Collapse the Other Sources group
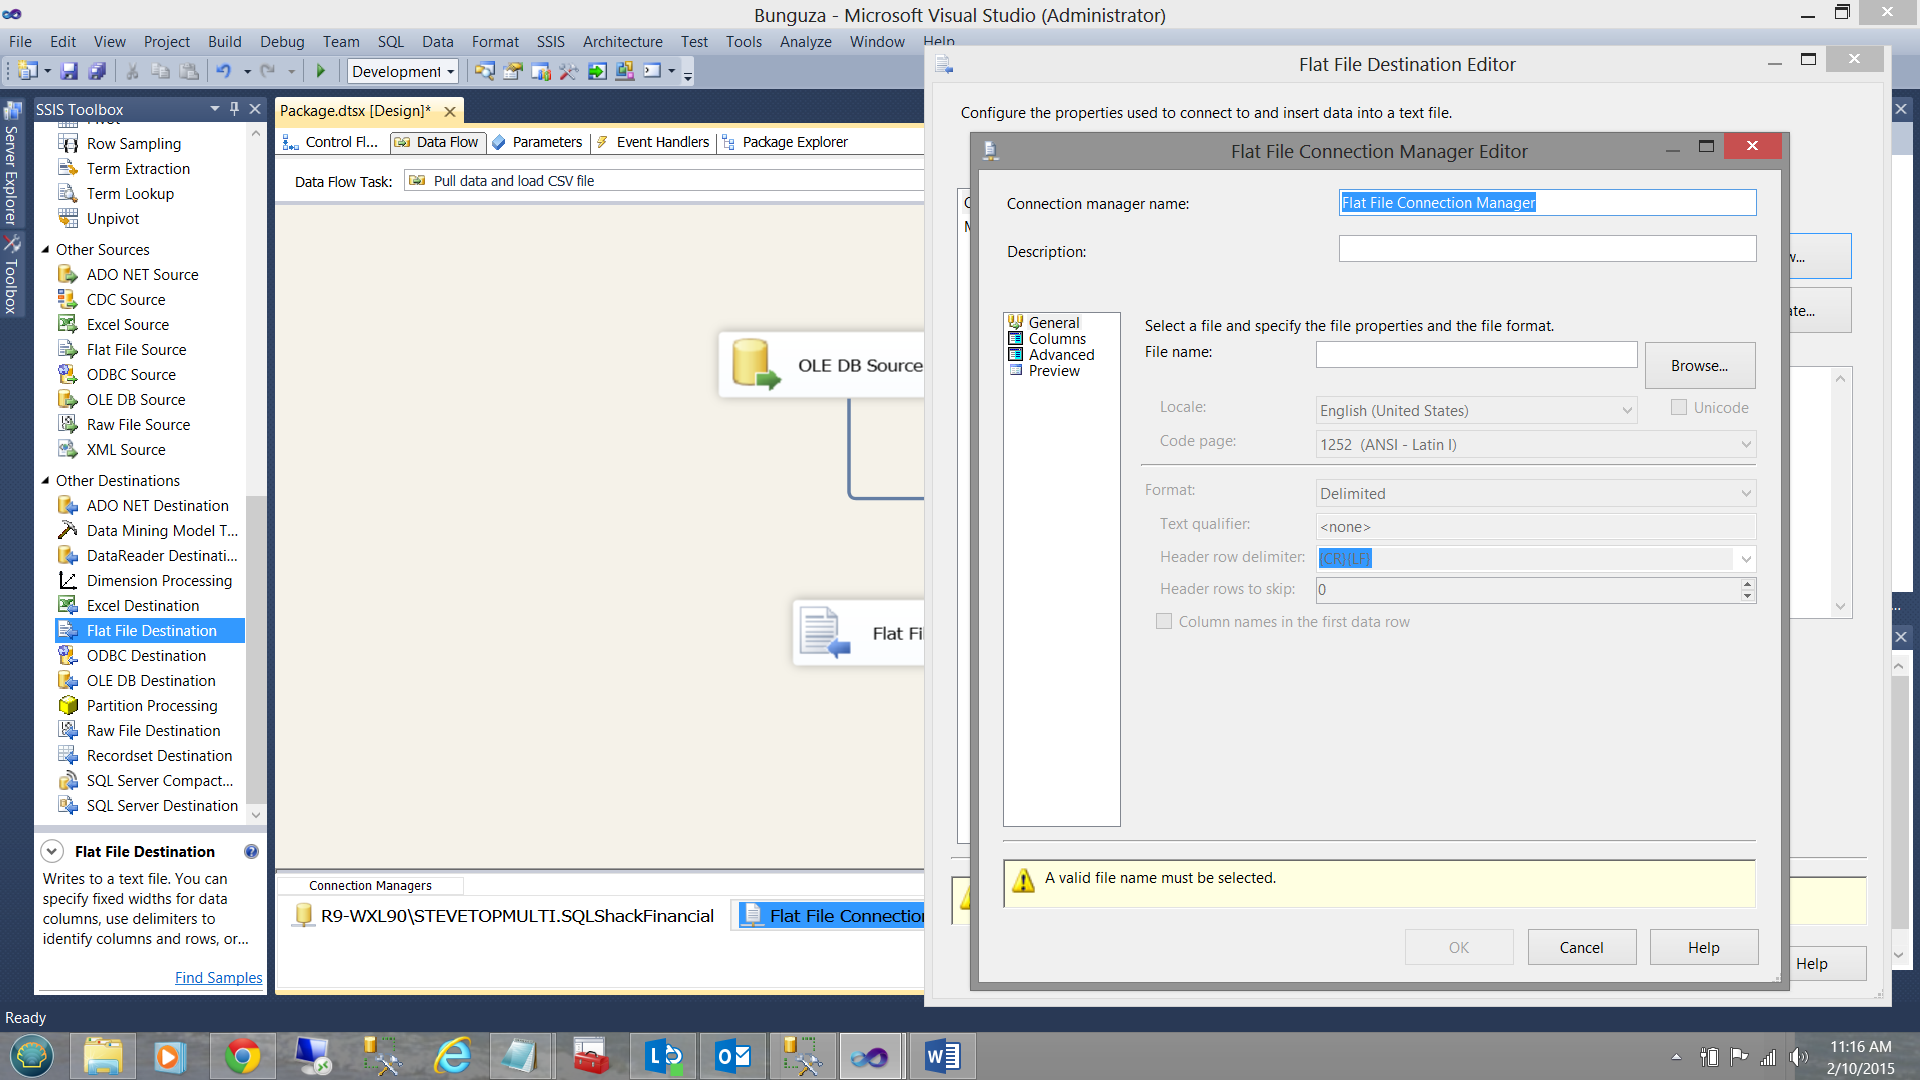1920x1080 pixels. [x=45, y=250]
